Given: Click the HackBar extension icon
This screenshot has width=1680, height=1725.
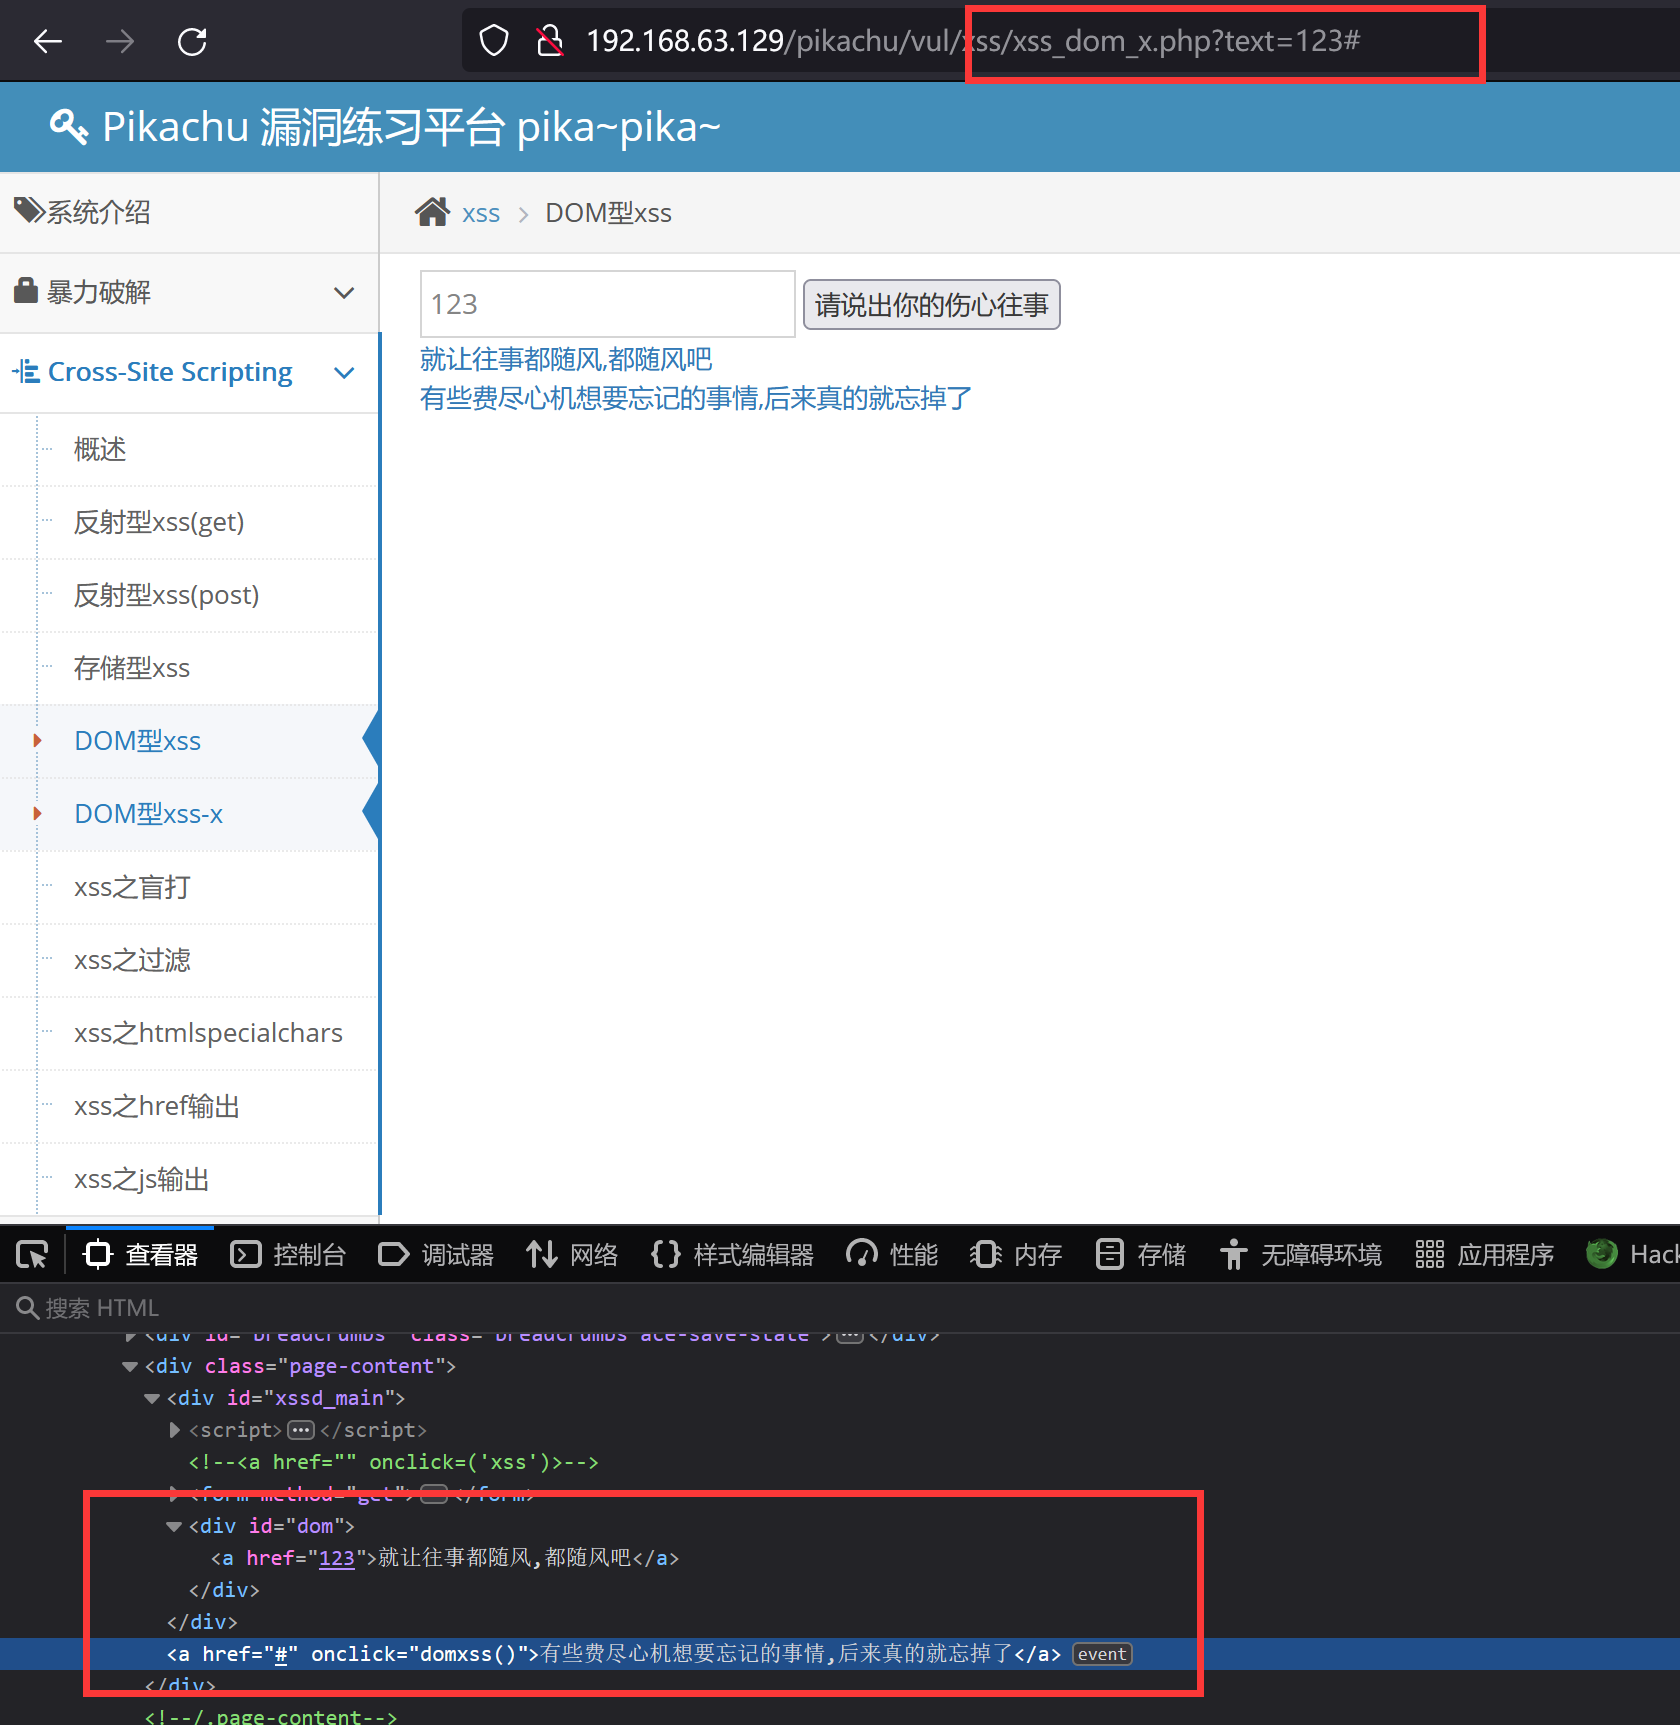Looking at the screenshot, I should point(1600,1254).
